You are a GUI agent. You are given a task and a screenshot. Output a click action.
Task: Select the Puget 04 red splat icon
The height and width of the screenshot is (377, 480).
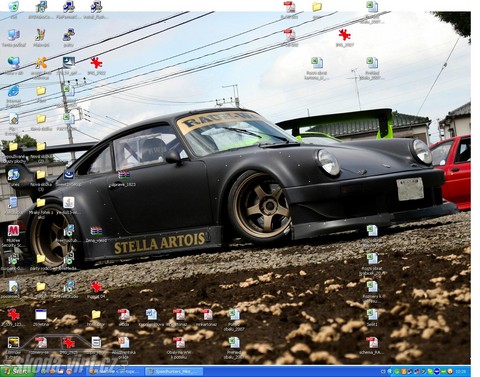[96, 287]
